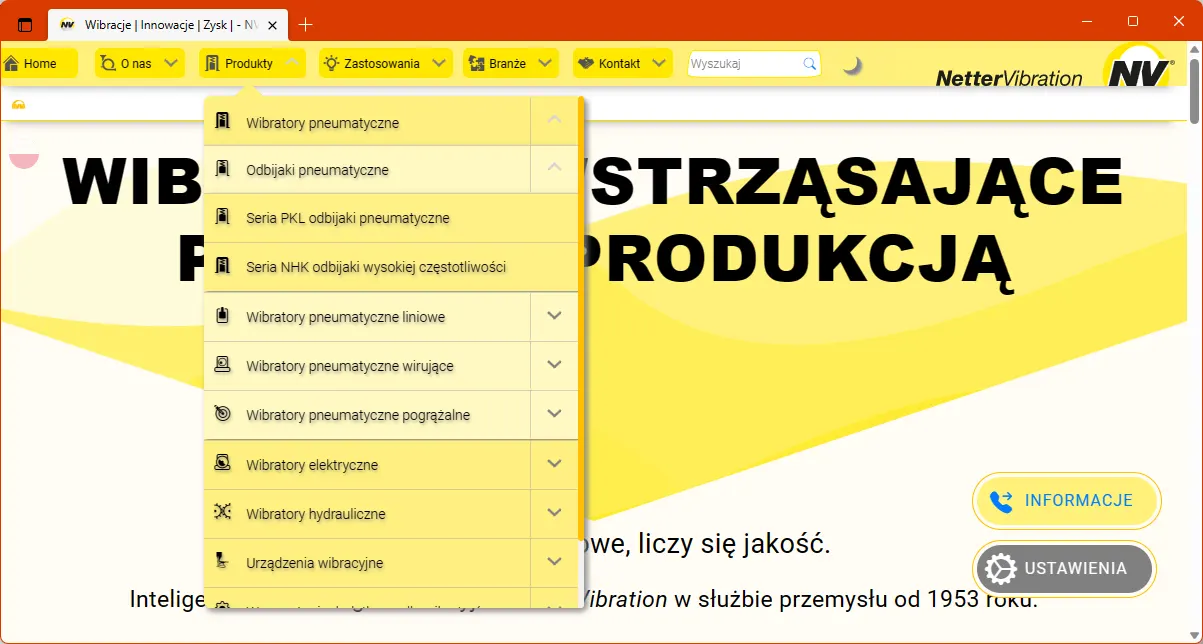Open the USTAWIENIA settings button
The image size is (1203, 644).
(x=1064, y=569)
